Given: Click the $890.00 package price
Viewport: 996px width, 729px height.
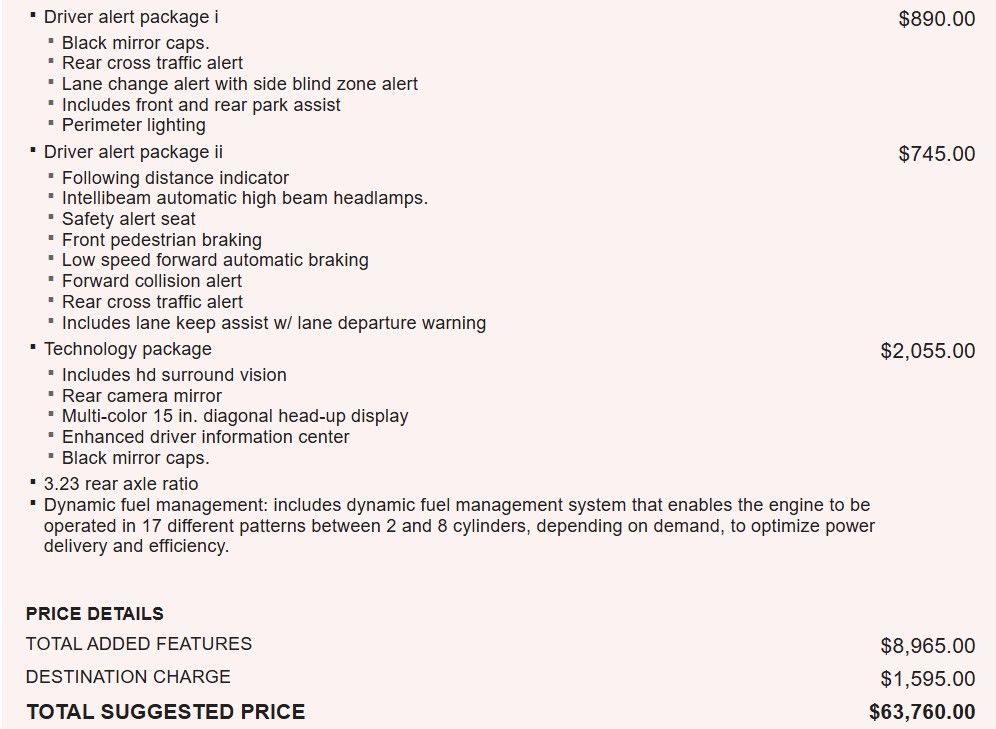Looking at the screenshot, I should (x=936, y=18).
